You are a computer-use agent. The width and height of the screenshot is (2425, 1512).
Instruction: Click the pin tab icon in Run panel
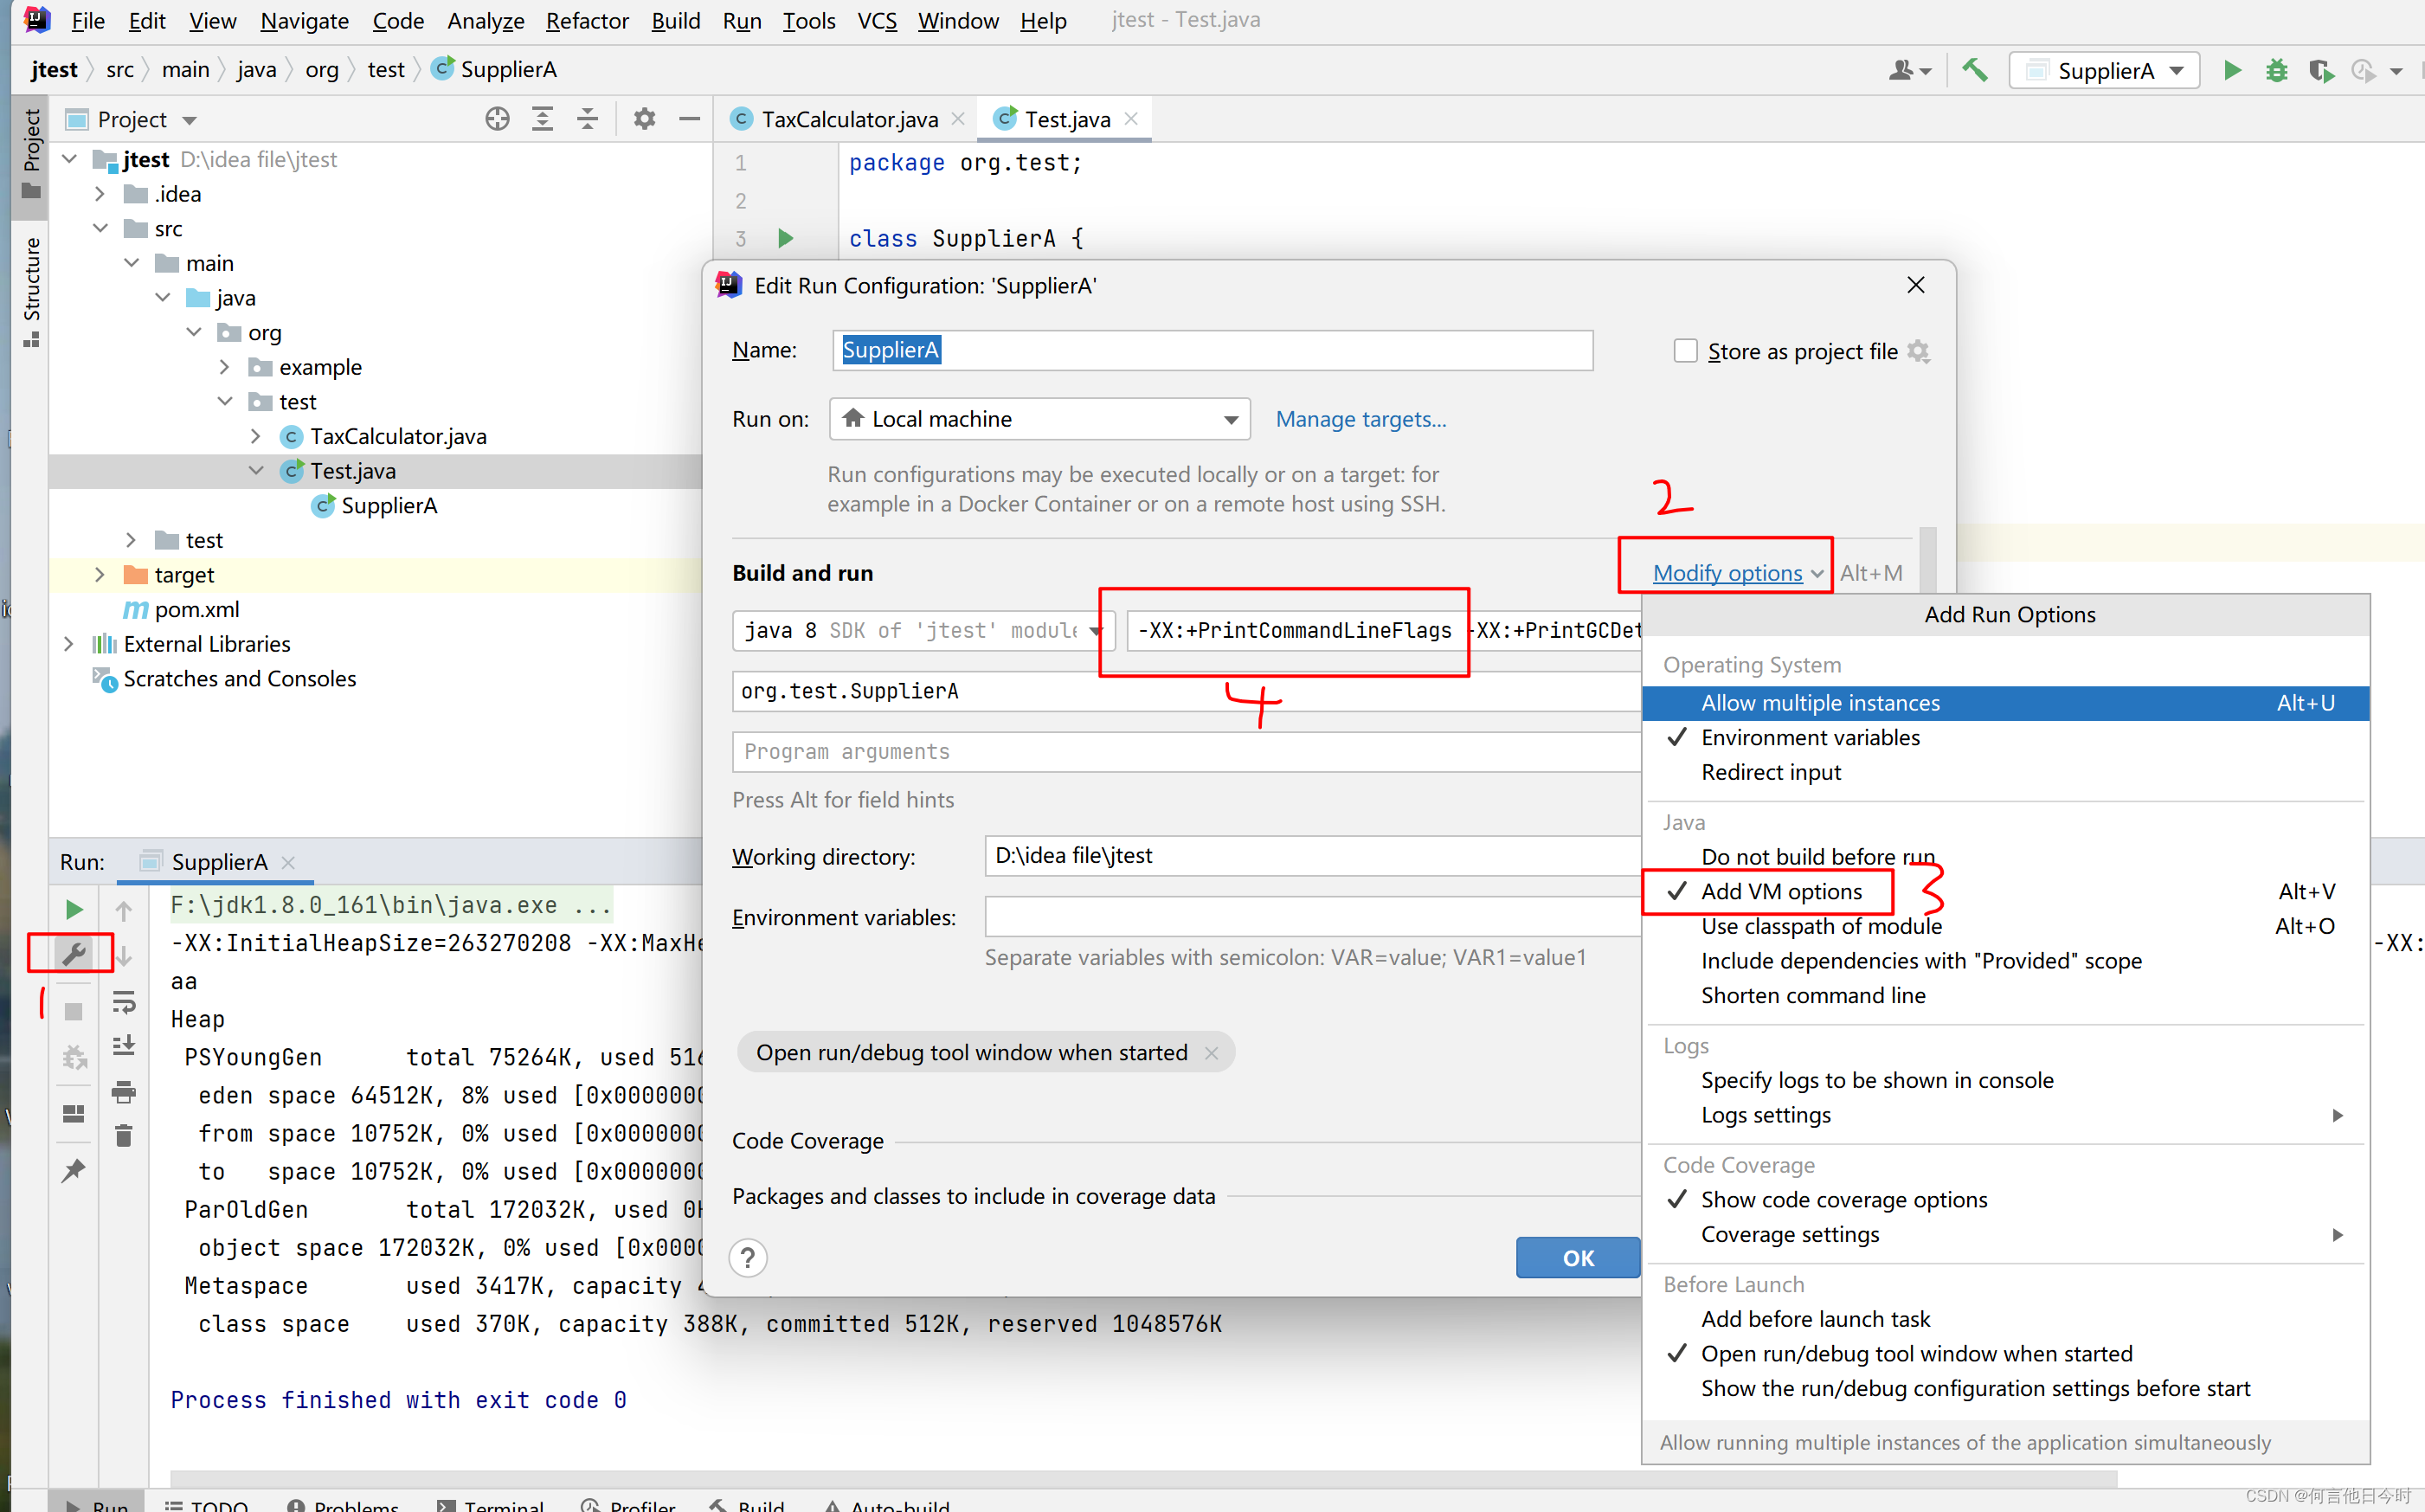click(x=73, y=1170)
